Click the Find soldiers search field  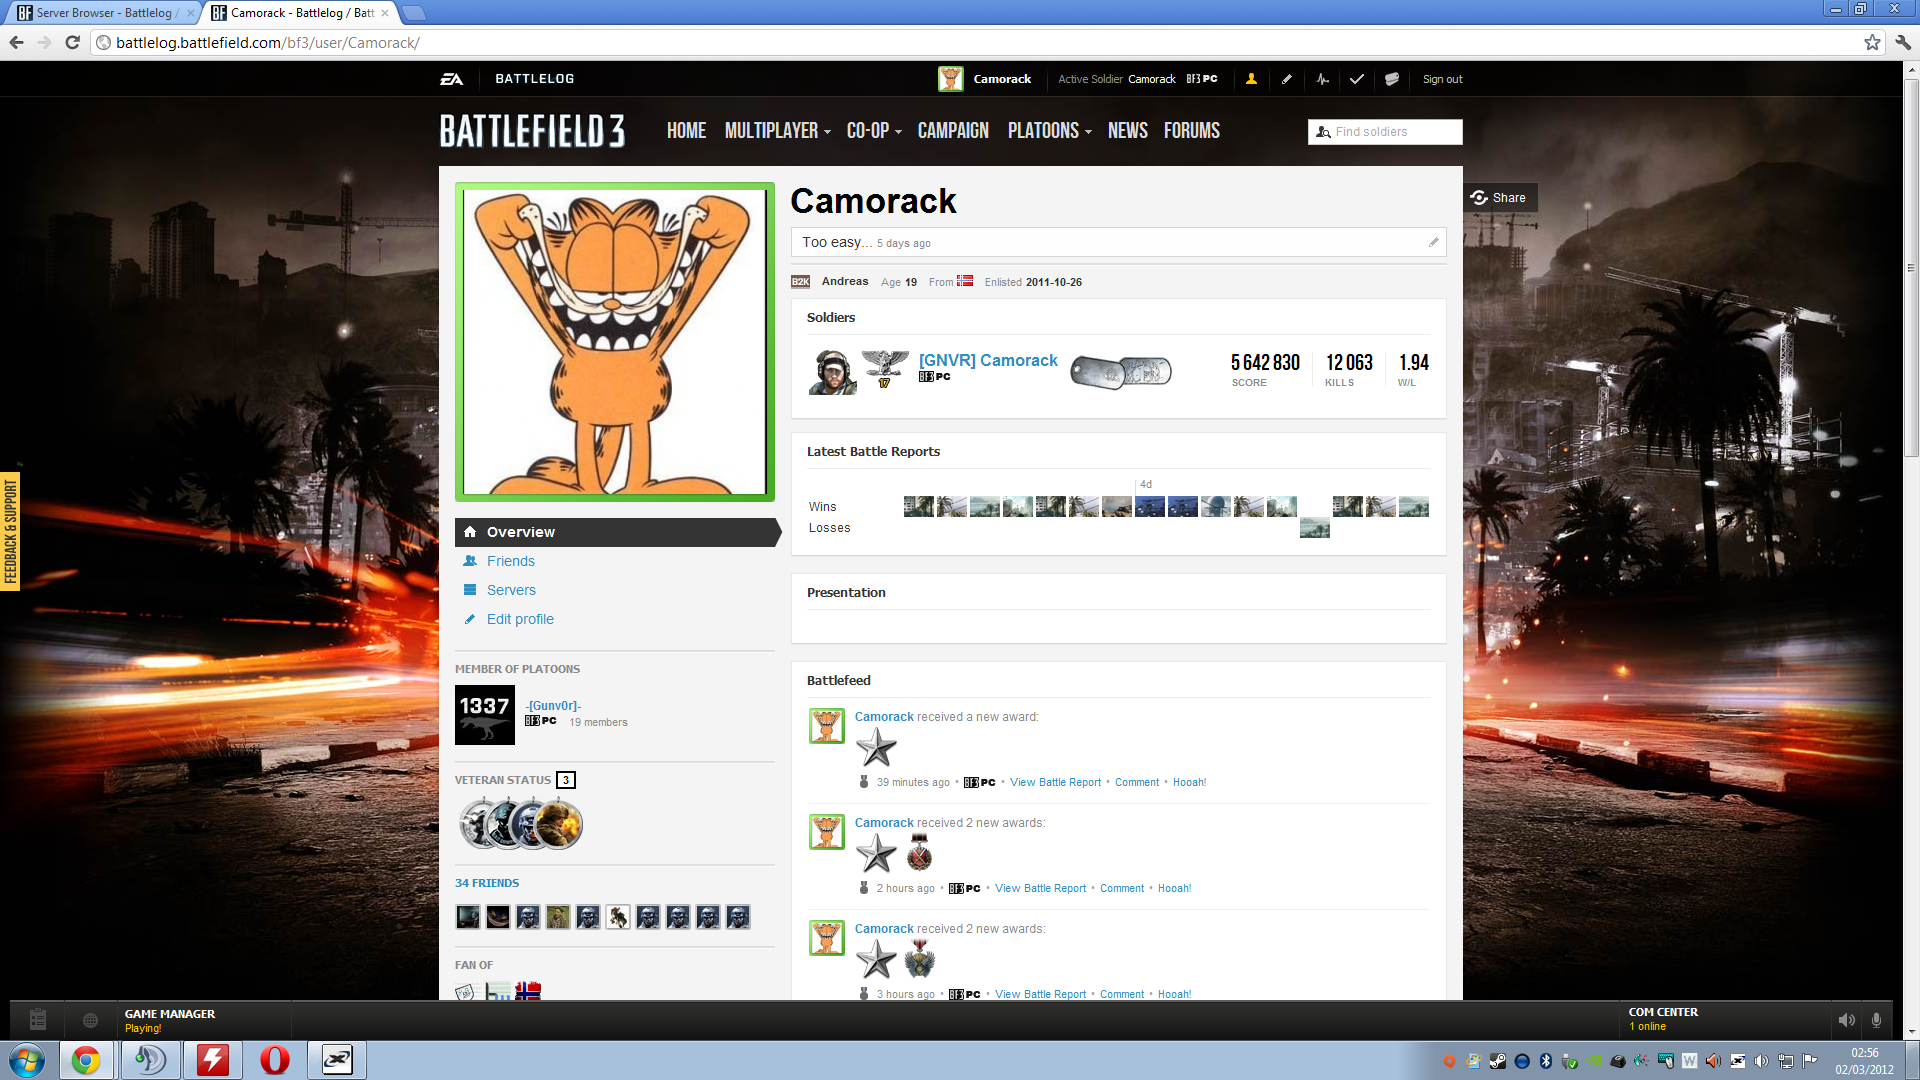click(1385, 132)
